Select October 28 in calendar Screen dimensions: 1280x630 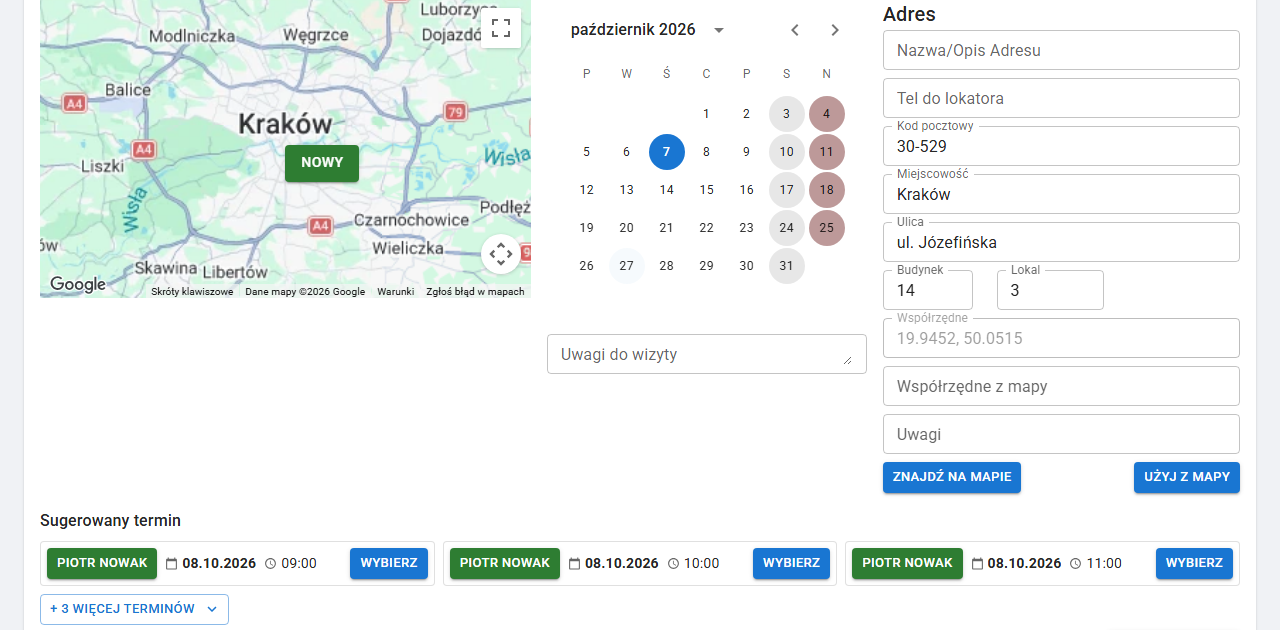tap(667, 266)
